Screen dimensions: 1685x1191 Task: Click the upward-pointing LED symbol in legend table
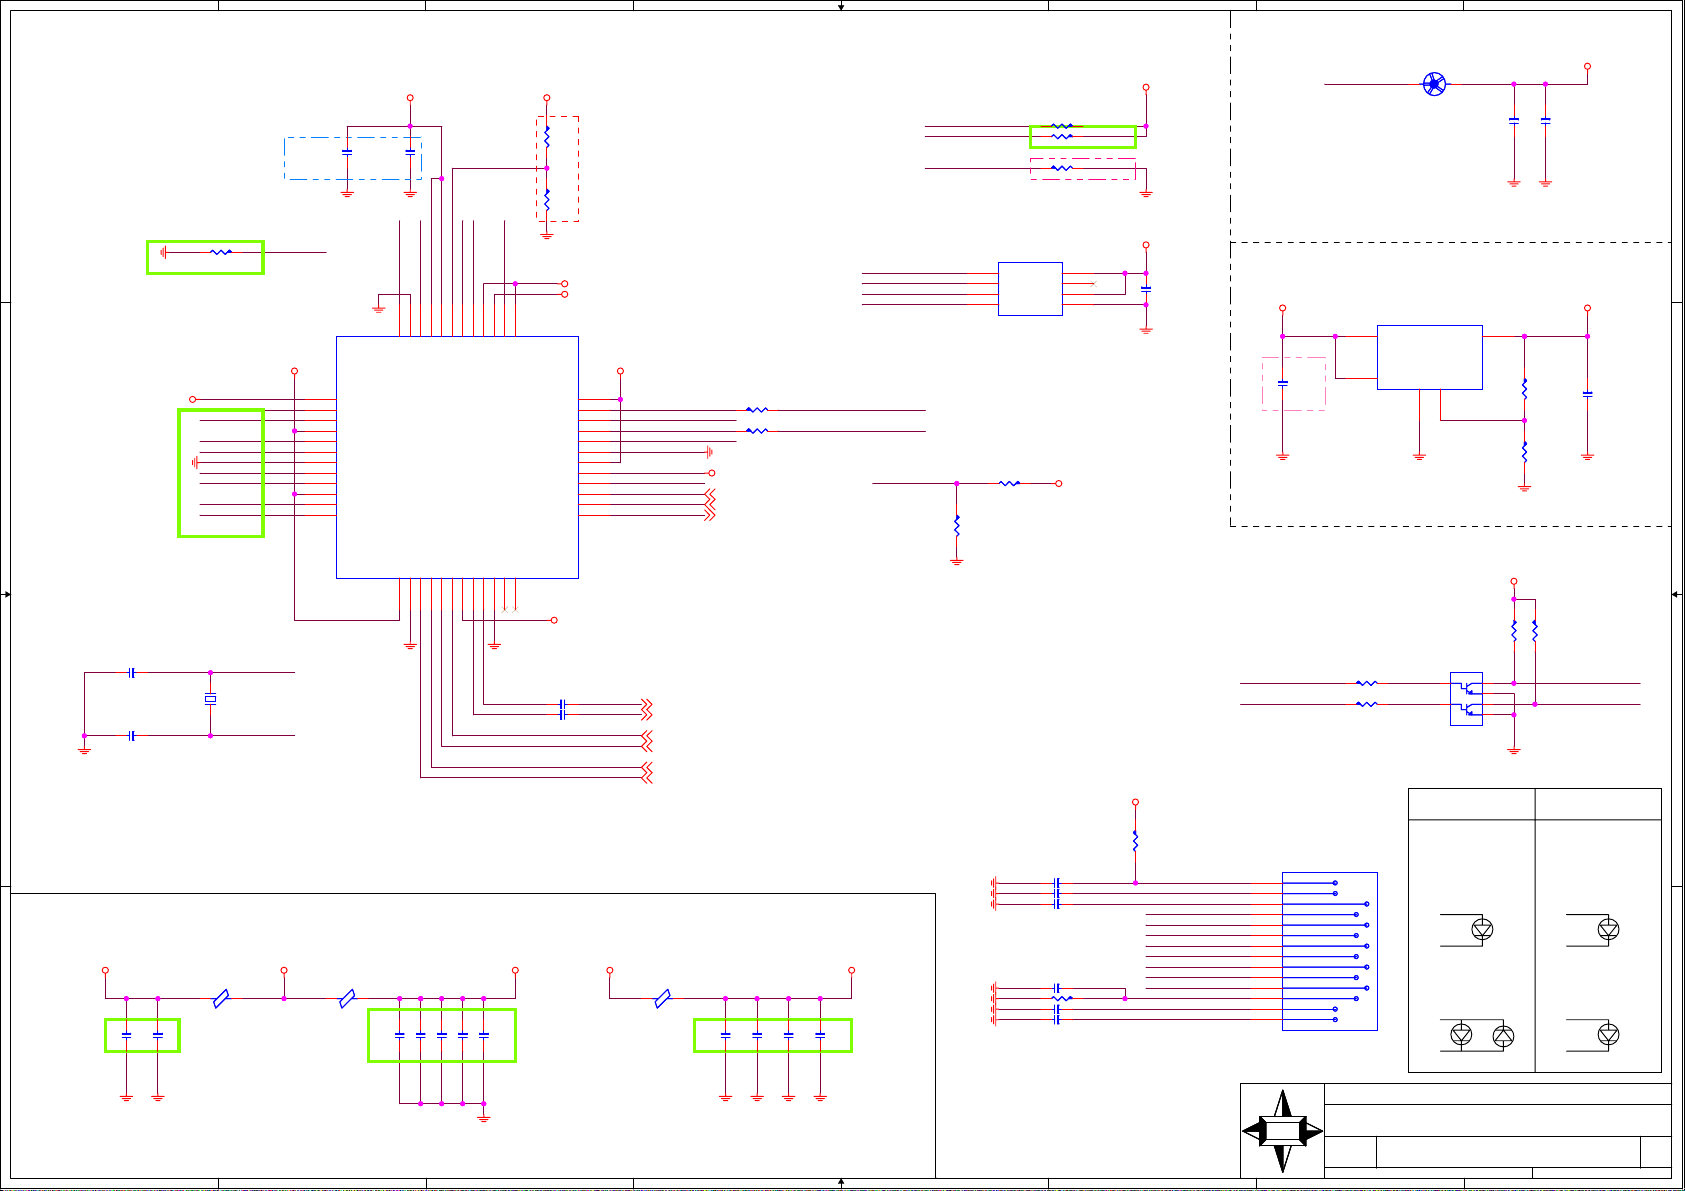(x=1503, y=1036)
